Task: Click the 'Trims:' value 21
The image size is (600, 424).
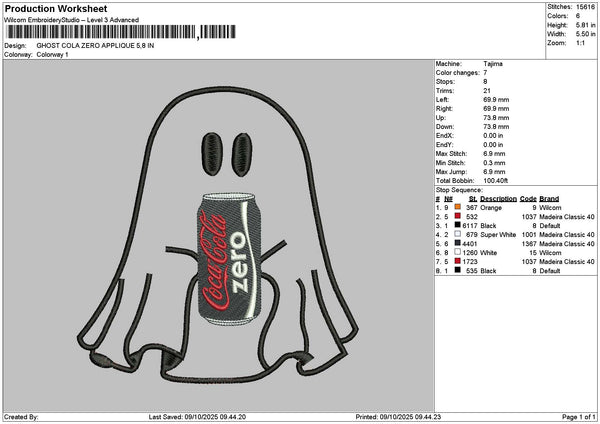Action: tap(487, 91)
